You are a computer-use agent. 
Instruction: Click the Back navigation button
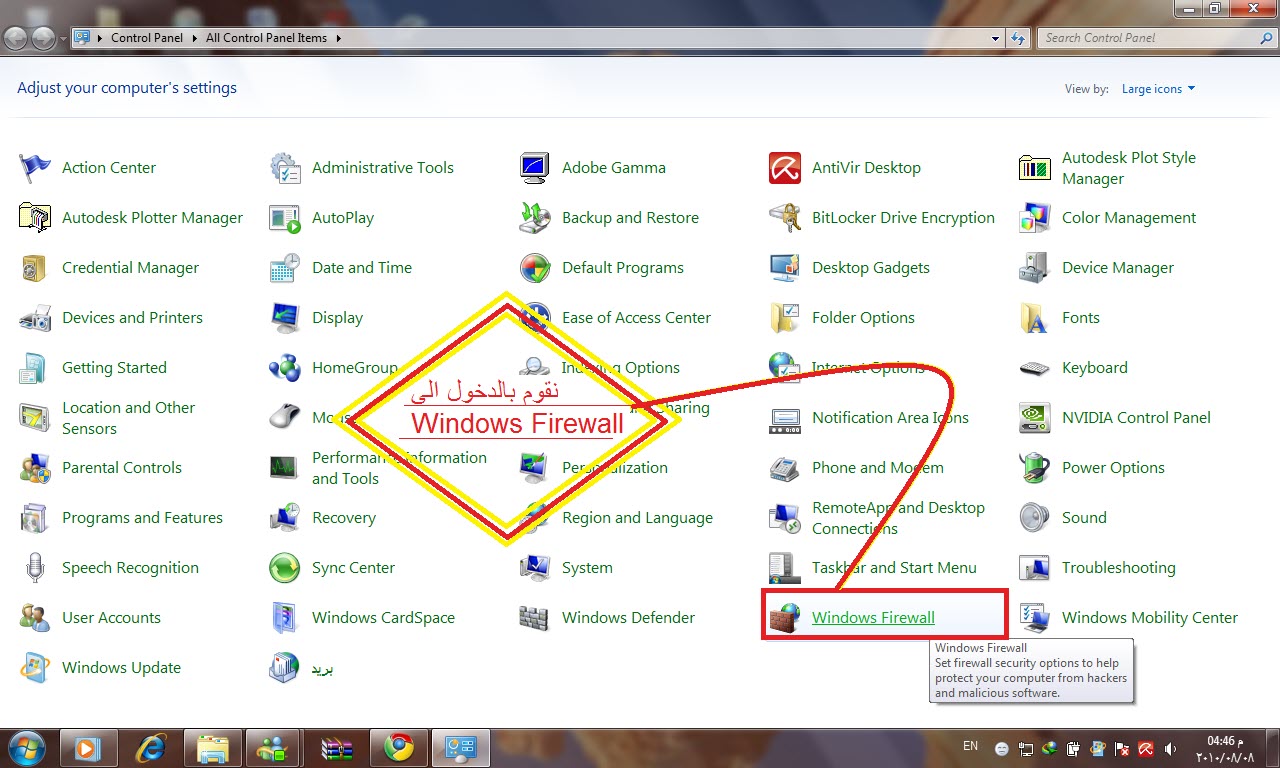pos(17,38)
